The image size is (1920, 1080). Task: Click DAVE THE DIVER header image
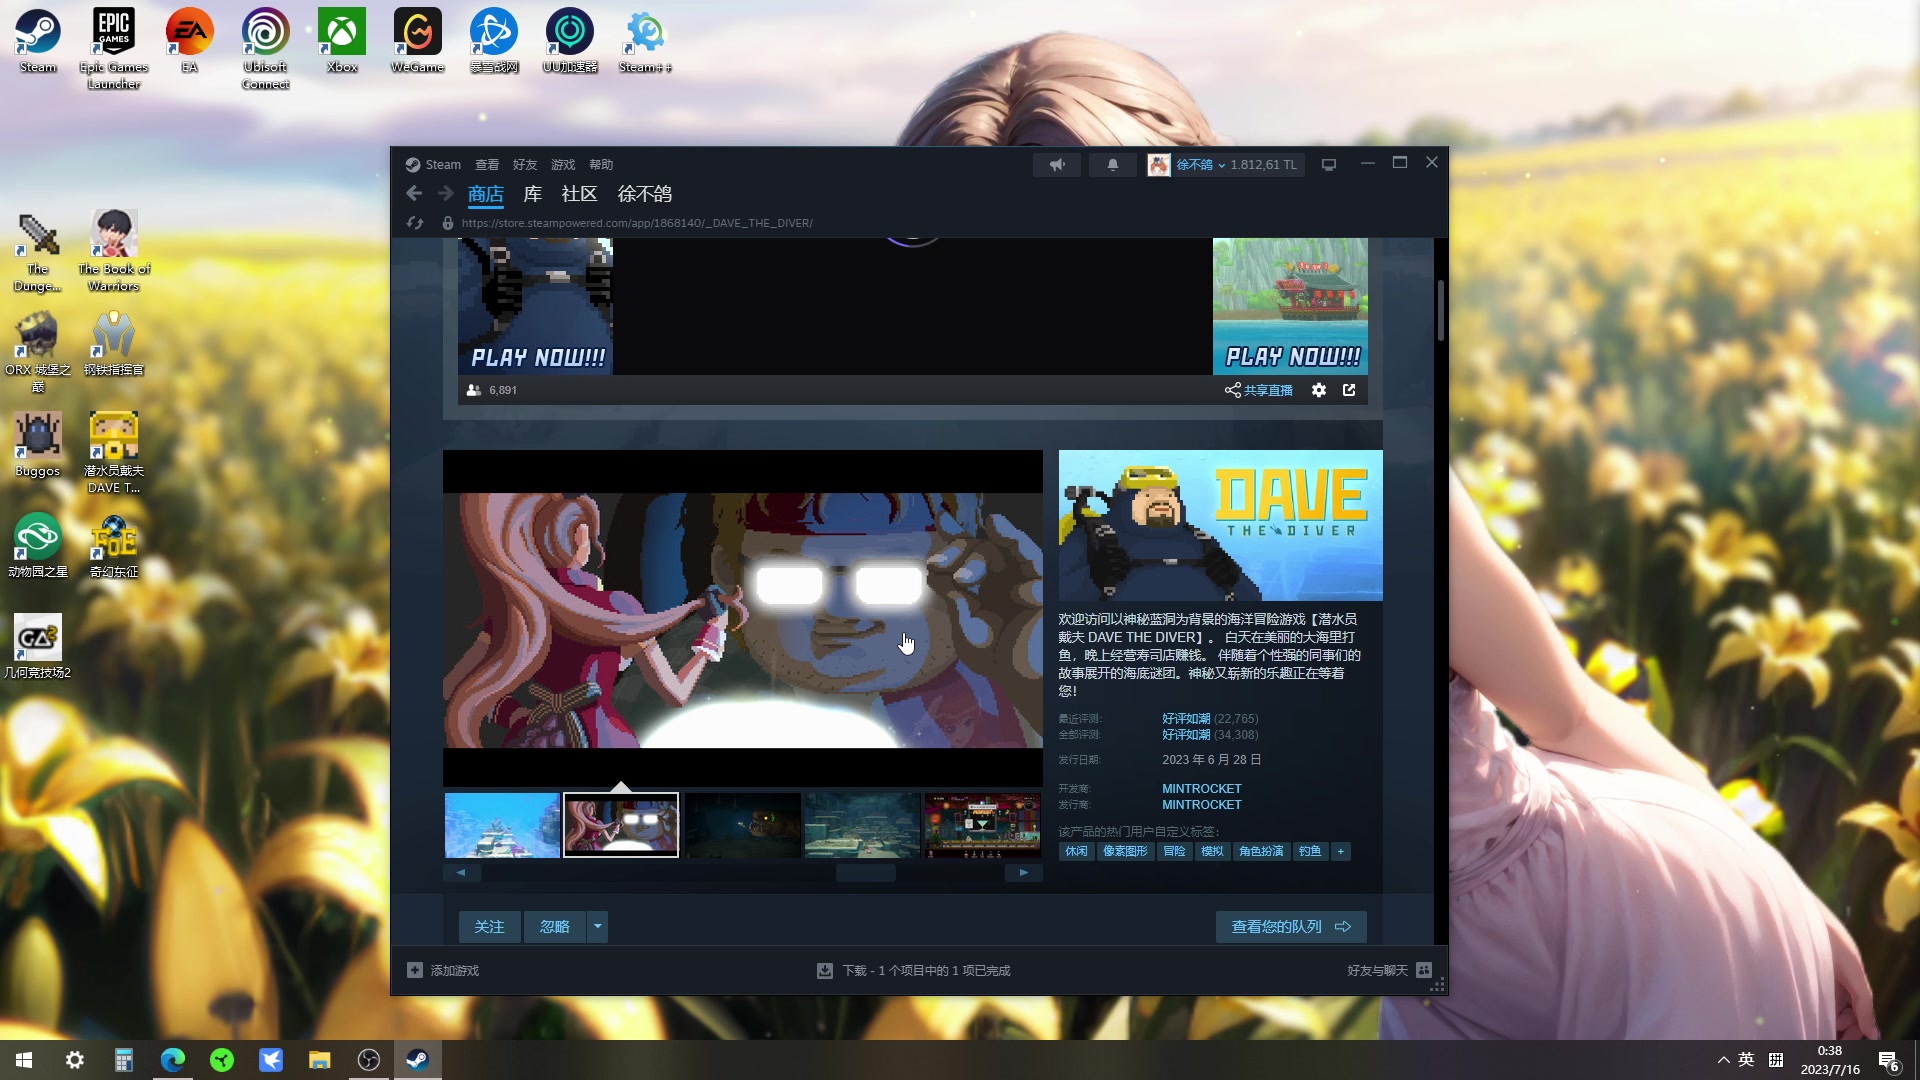pos(1220,525)
